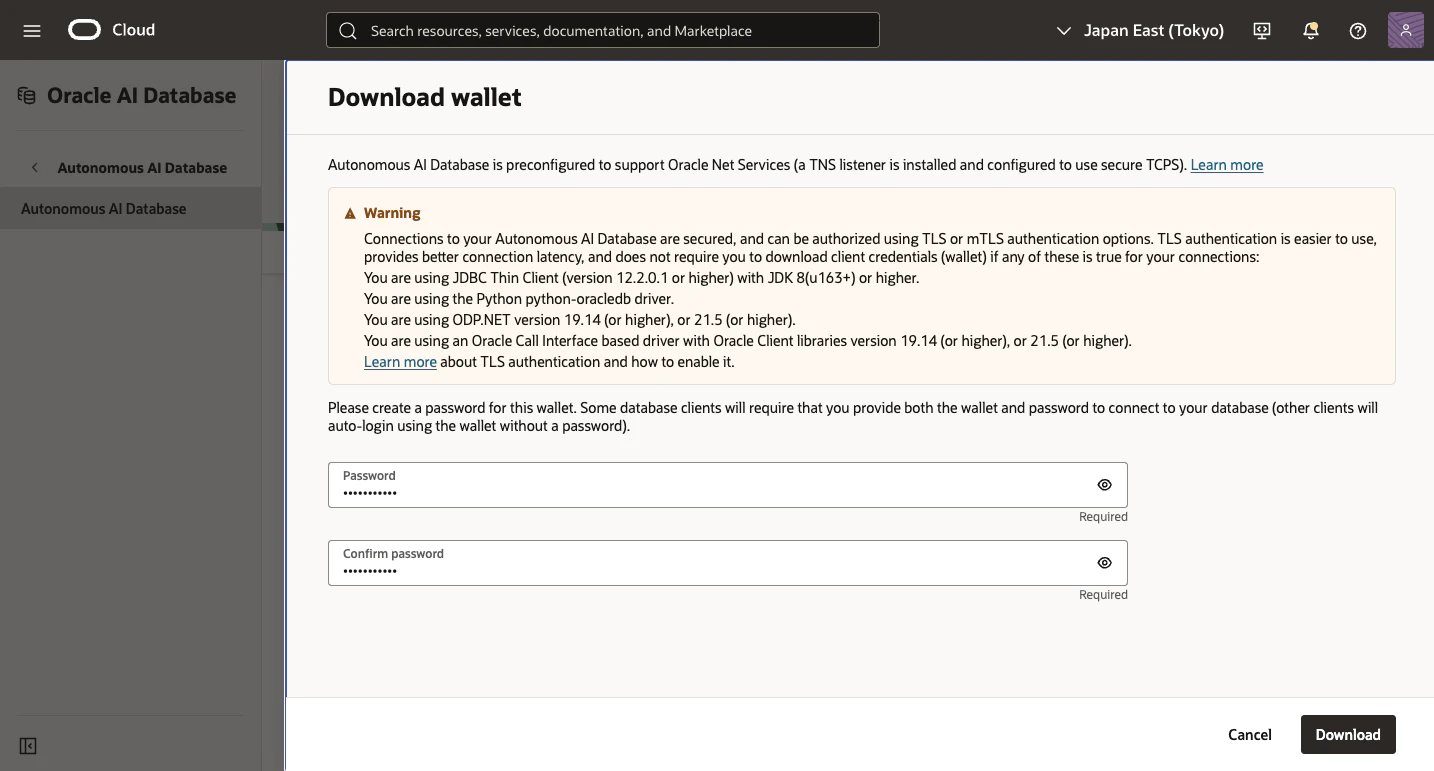The image size is (1434, 771).
Task: Click into the Confirm password input field
Action: click(728, 563)
